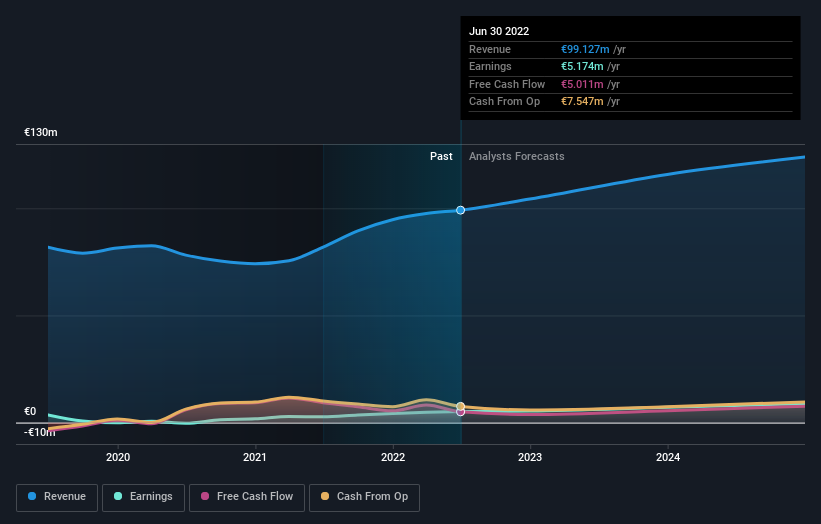The height and width of the screenshot is (524, 821).
Task: Click the €7.547m cash from op value
Action: click(x=582, y=102)
